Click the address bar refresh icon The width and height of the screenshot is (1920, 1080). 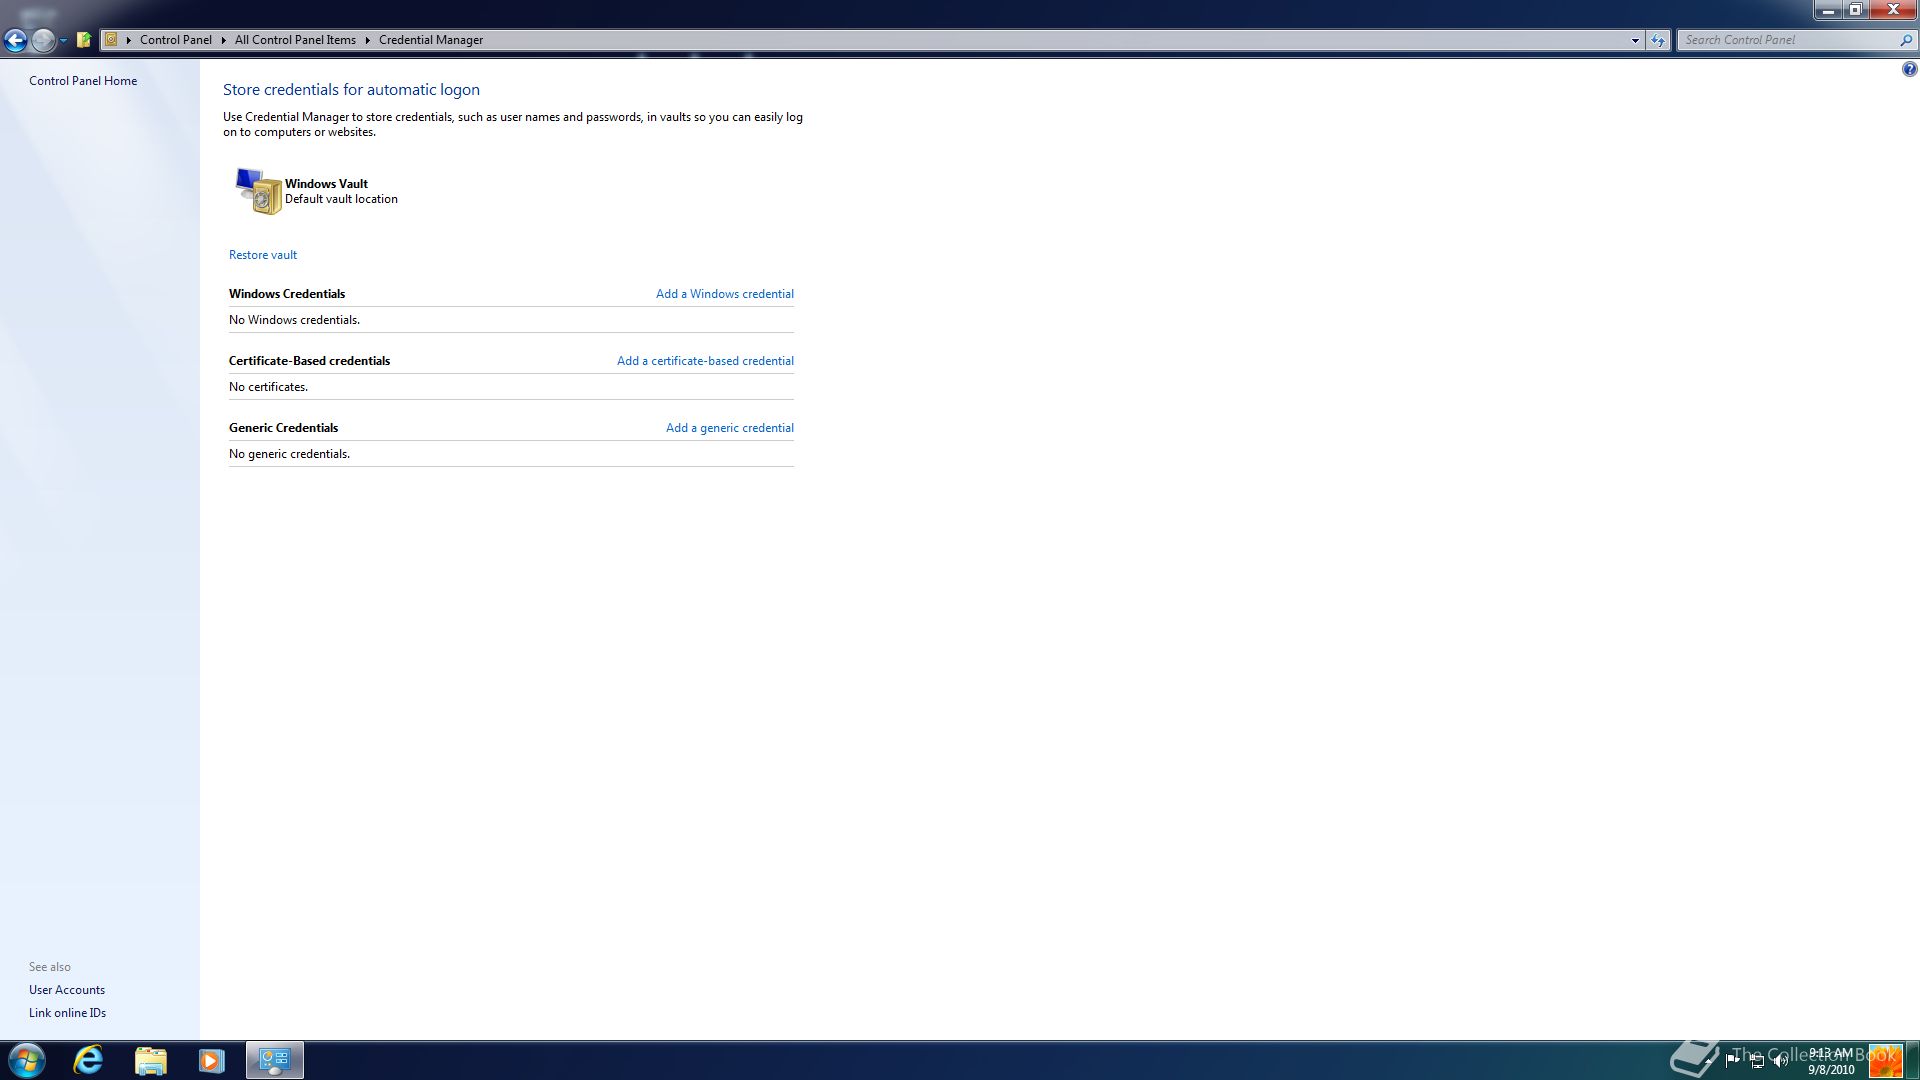coord(1658,40)
